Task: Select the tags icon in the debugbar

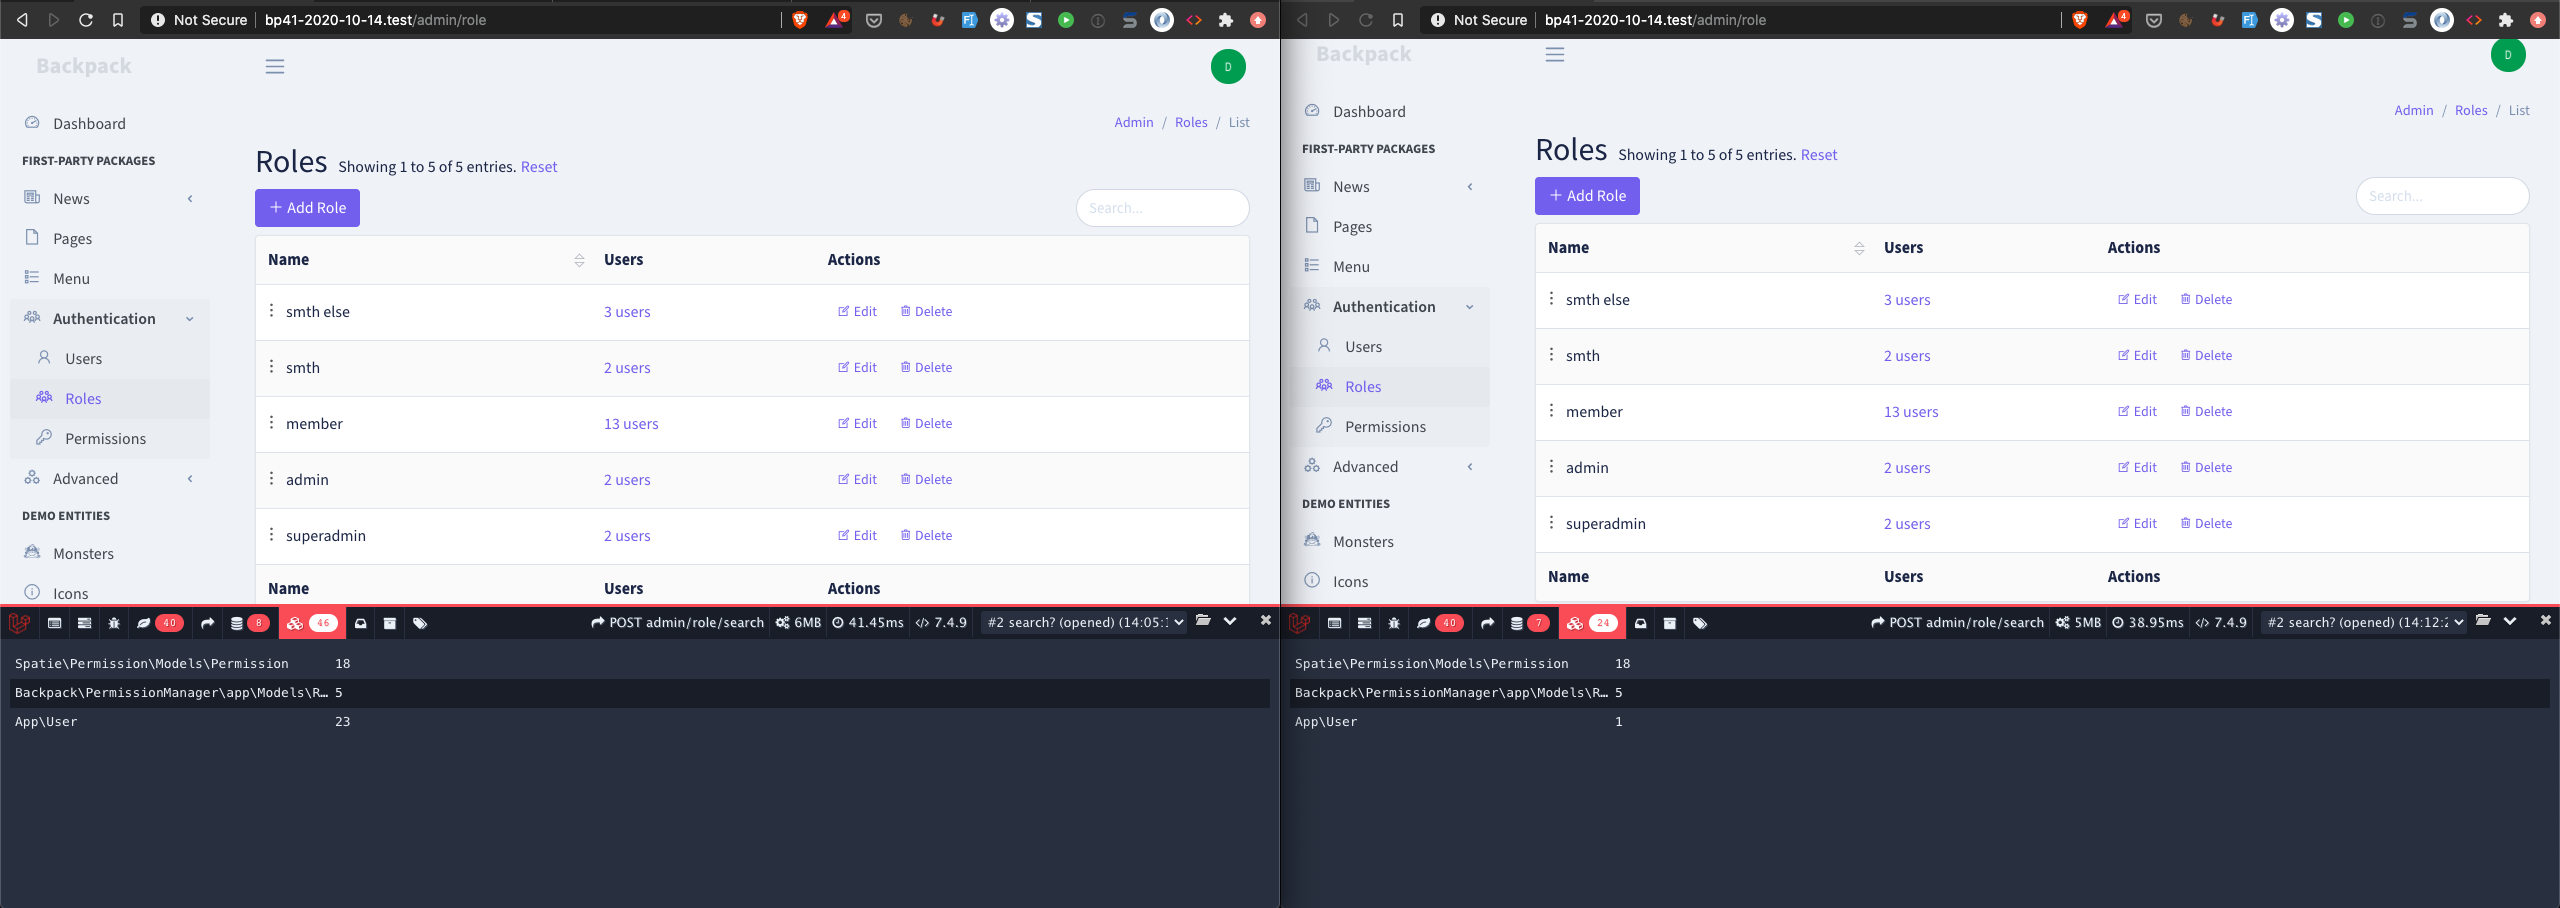Action: click(x=420, y=622)
